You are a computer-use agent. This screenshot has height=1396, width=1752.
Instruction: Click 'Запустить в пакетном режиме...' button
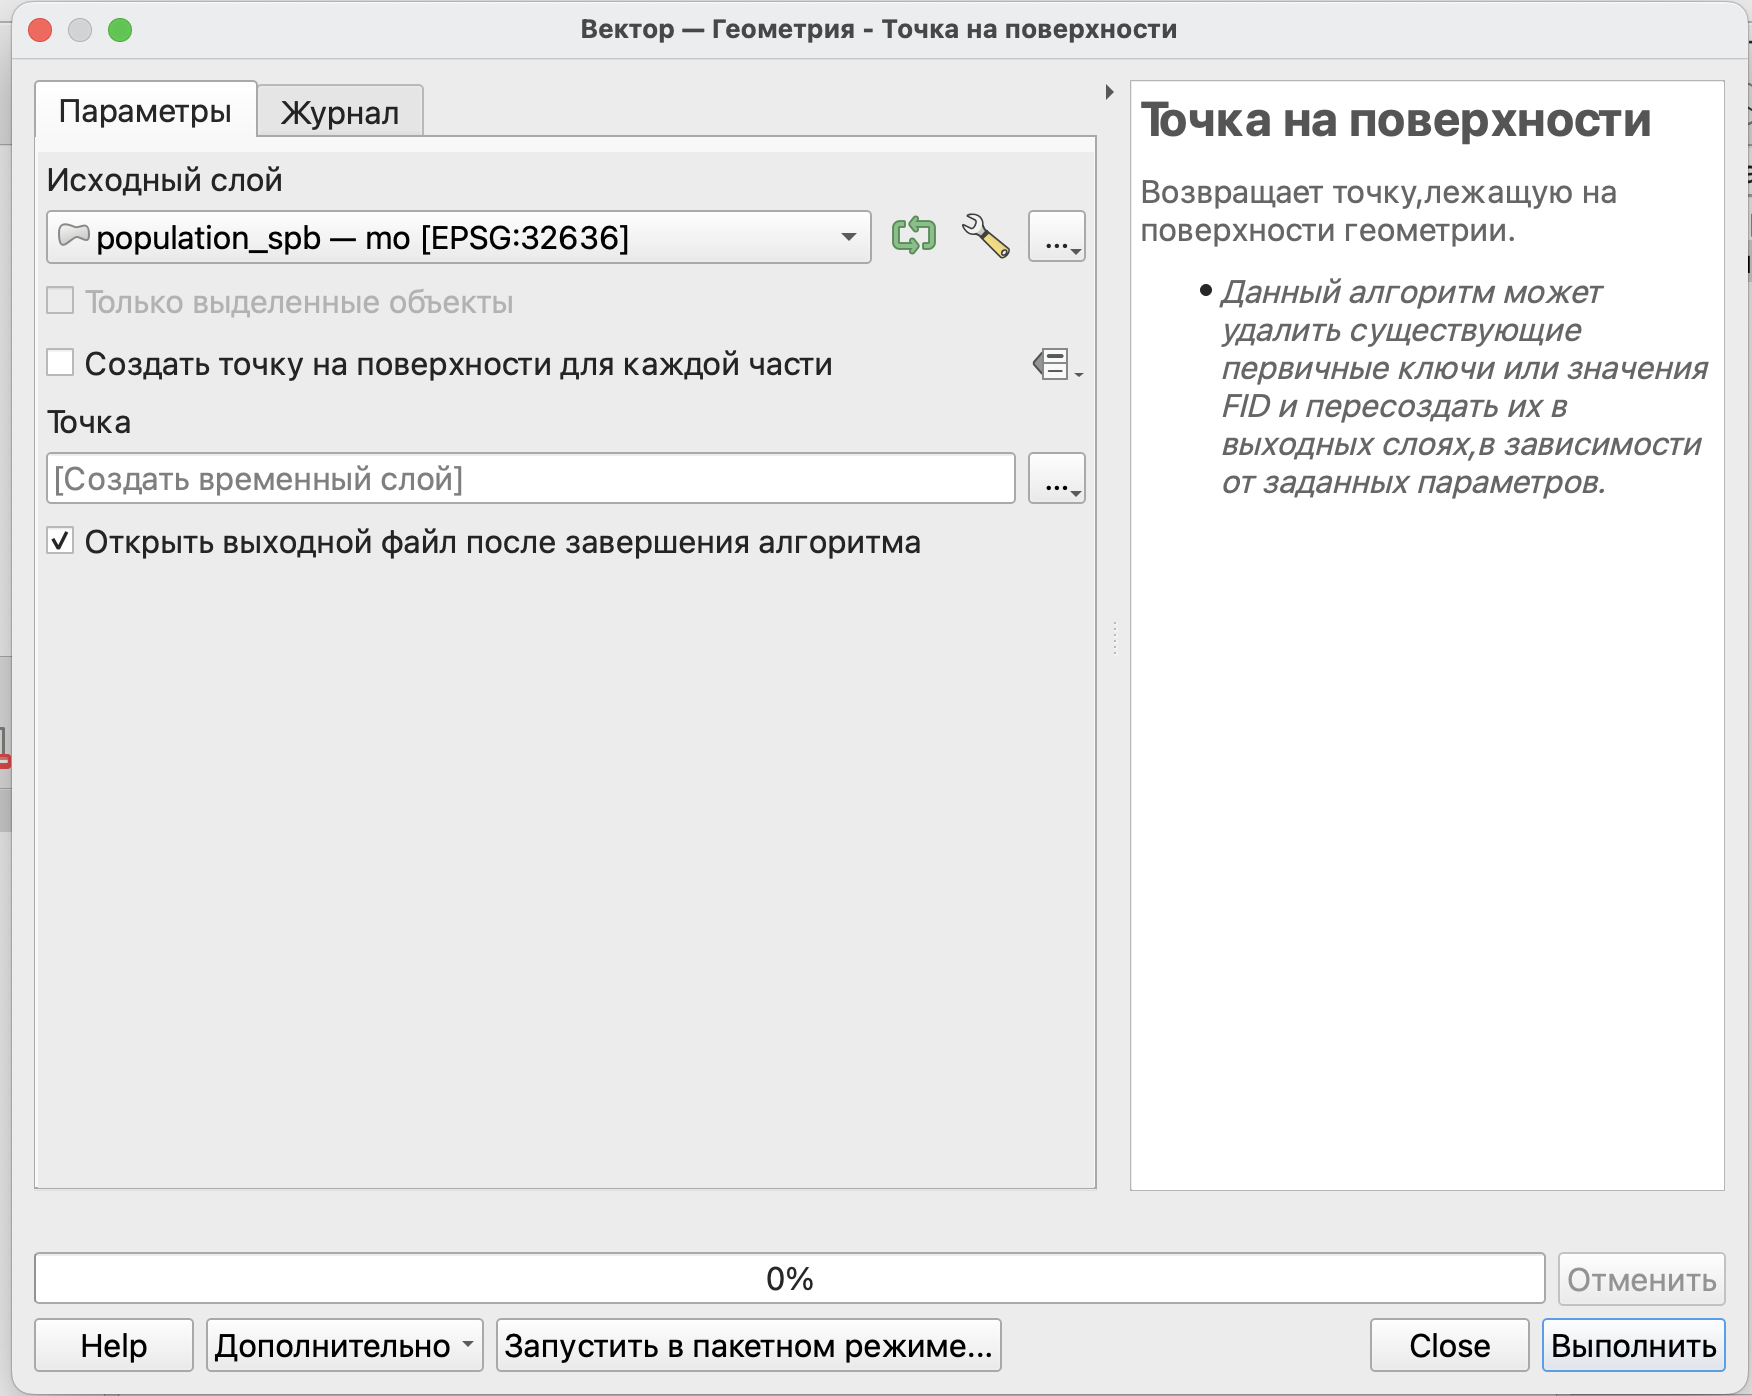pos(748,1346)
